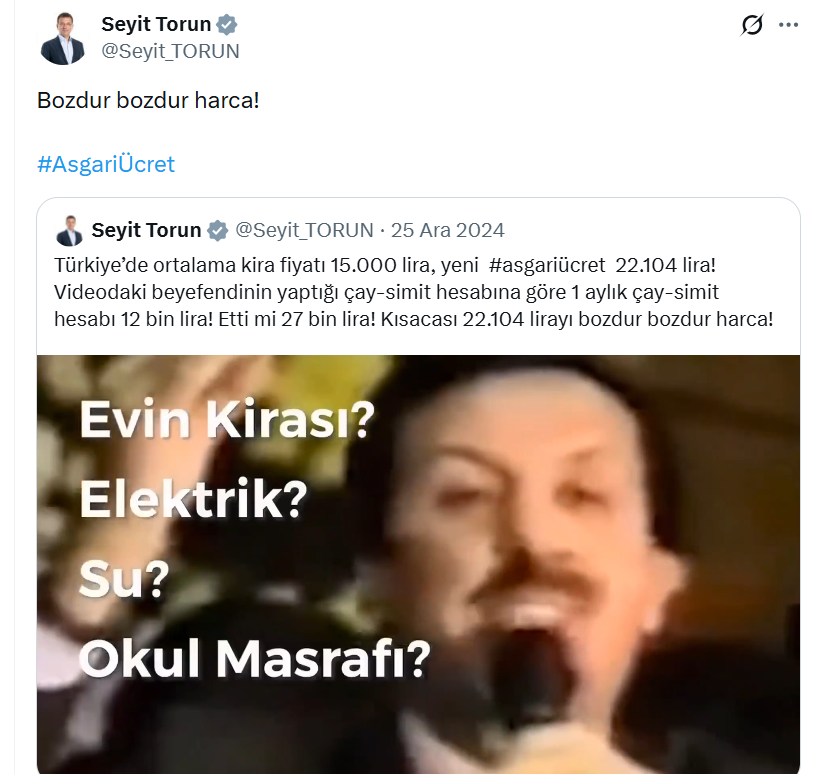This screenshot has height=774, width=815.
Task: Open quoted tweet body text about kira fiyatı
Action: pos(414,293)
